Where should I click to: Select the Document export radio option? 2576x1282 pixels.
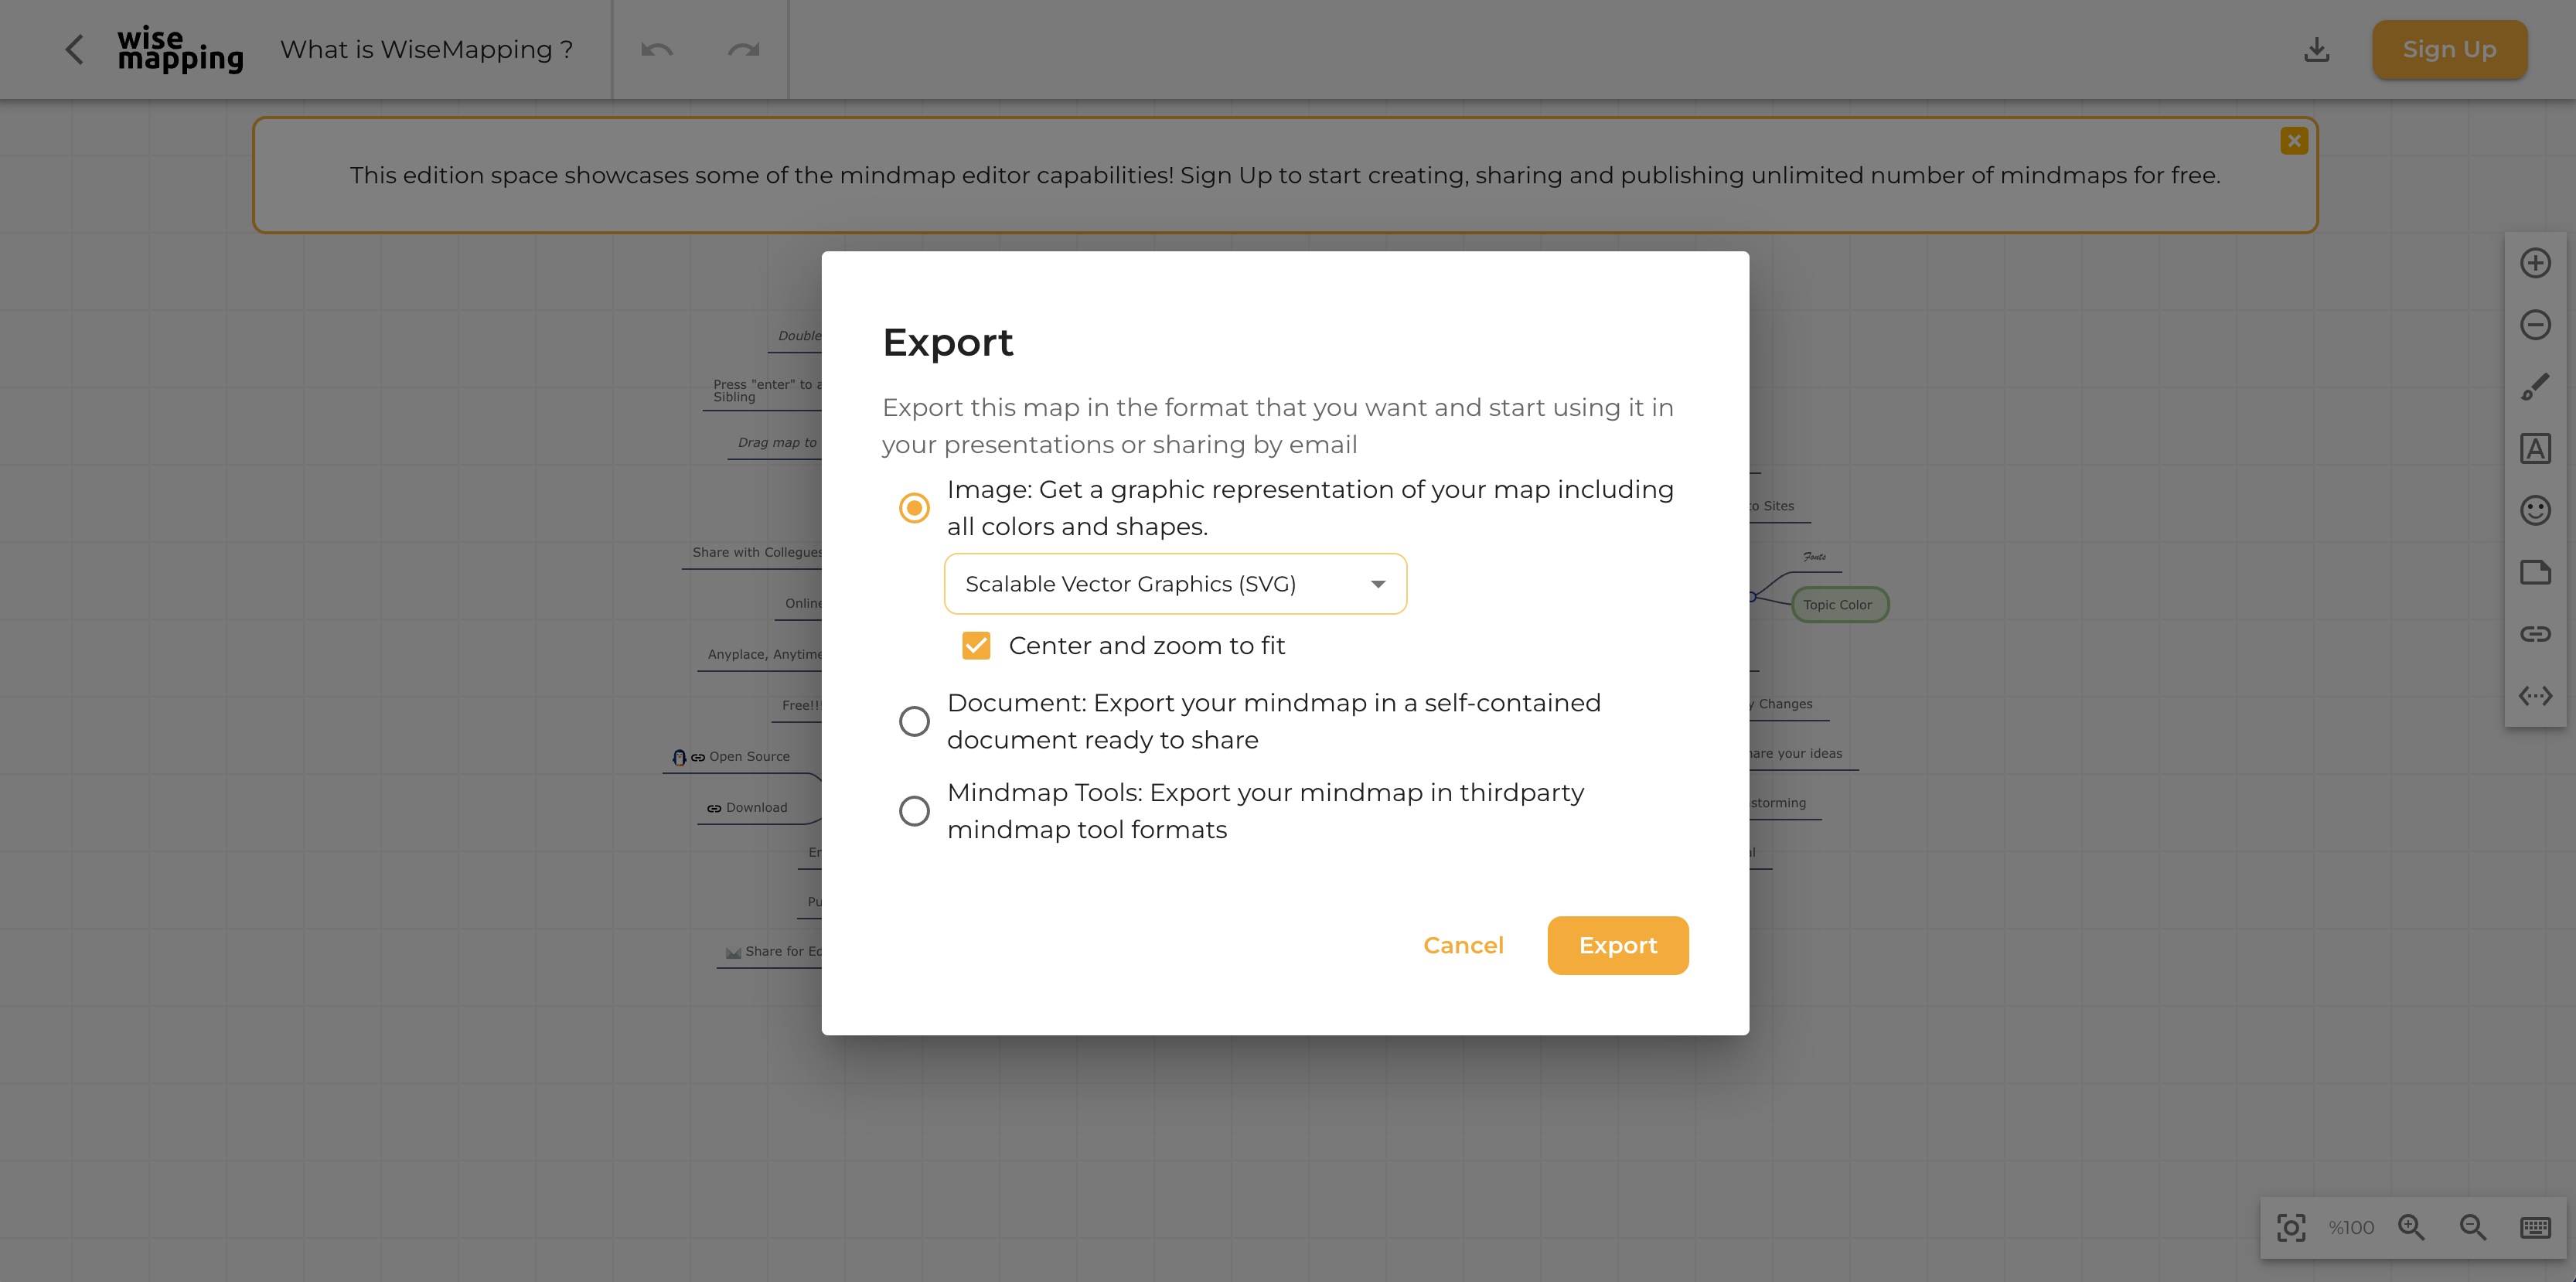pos(914,721)
